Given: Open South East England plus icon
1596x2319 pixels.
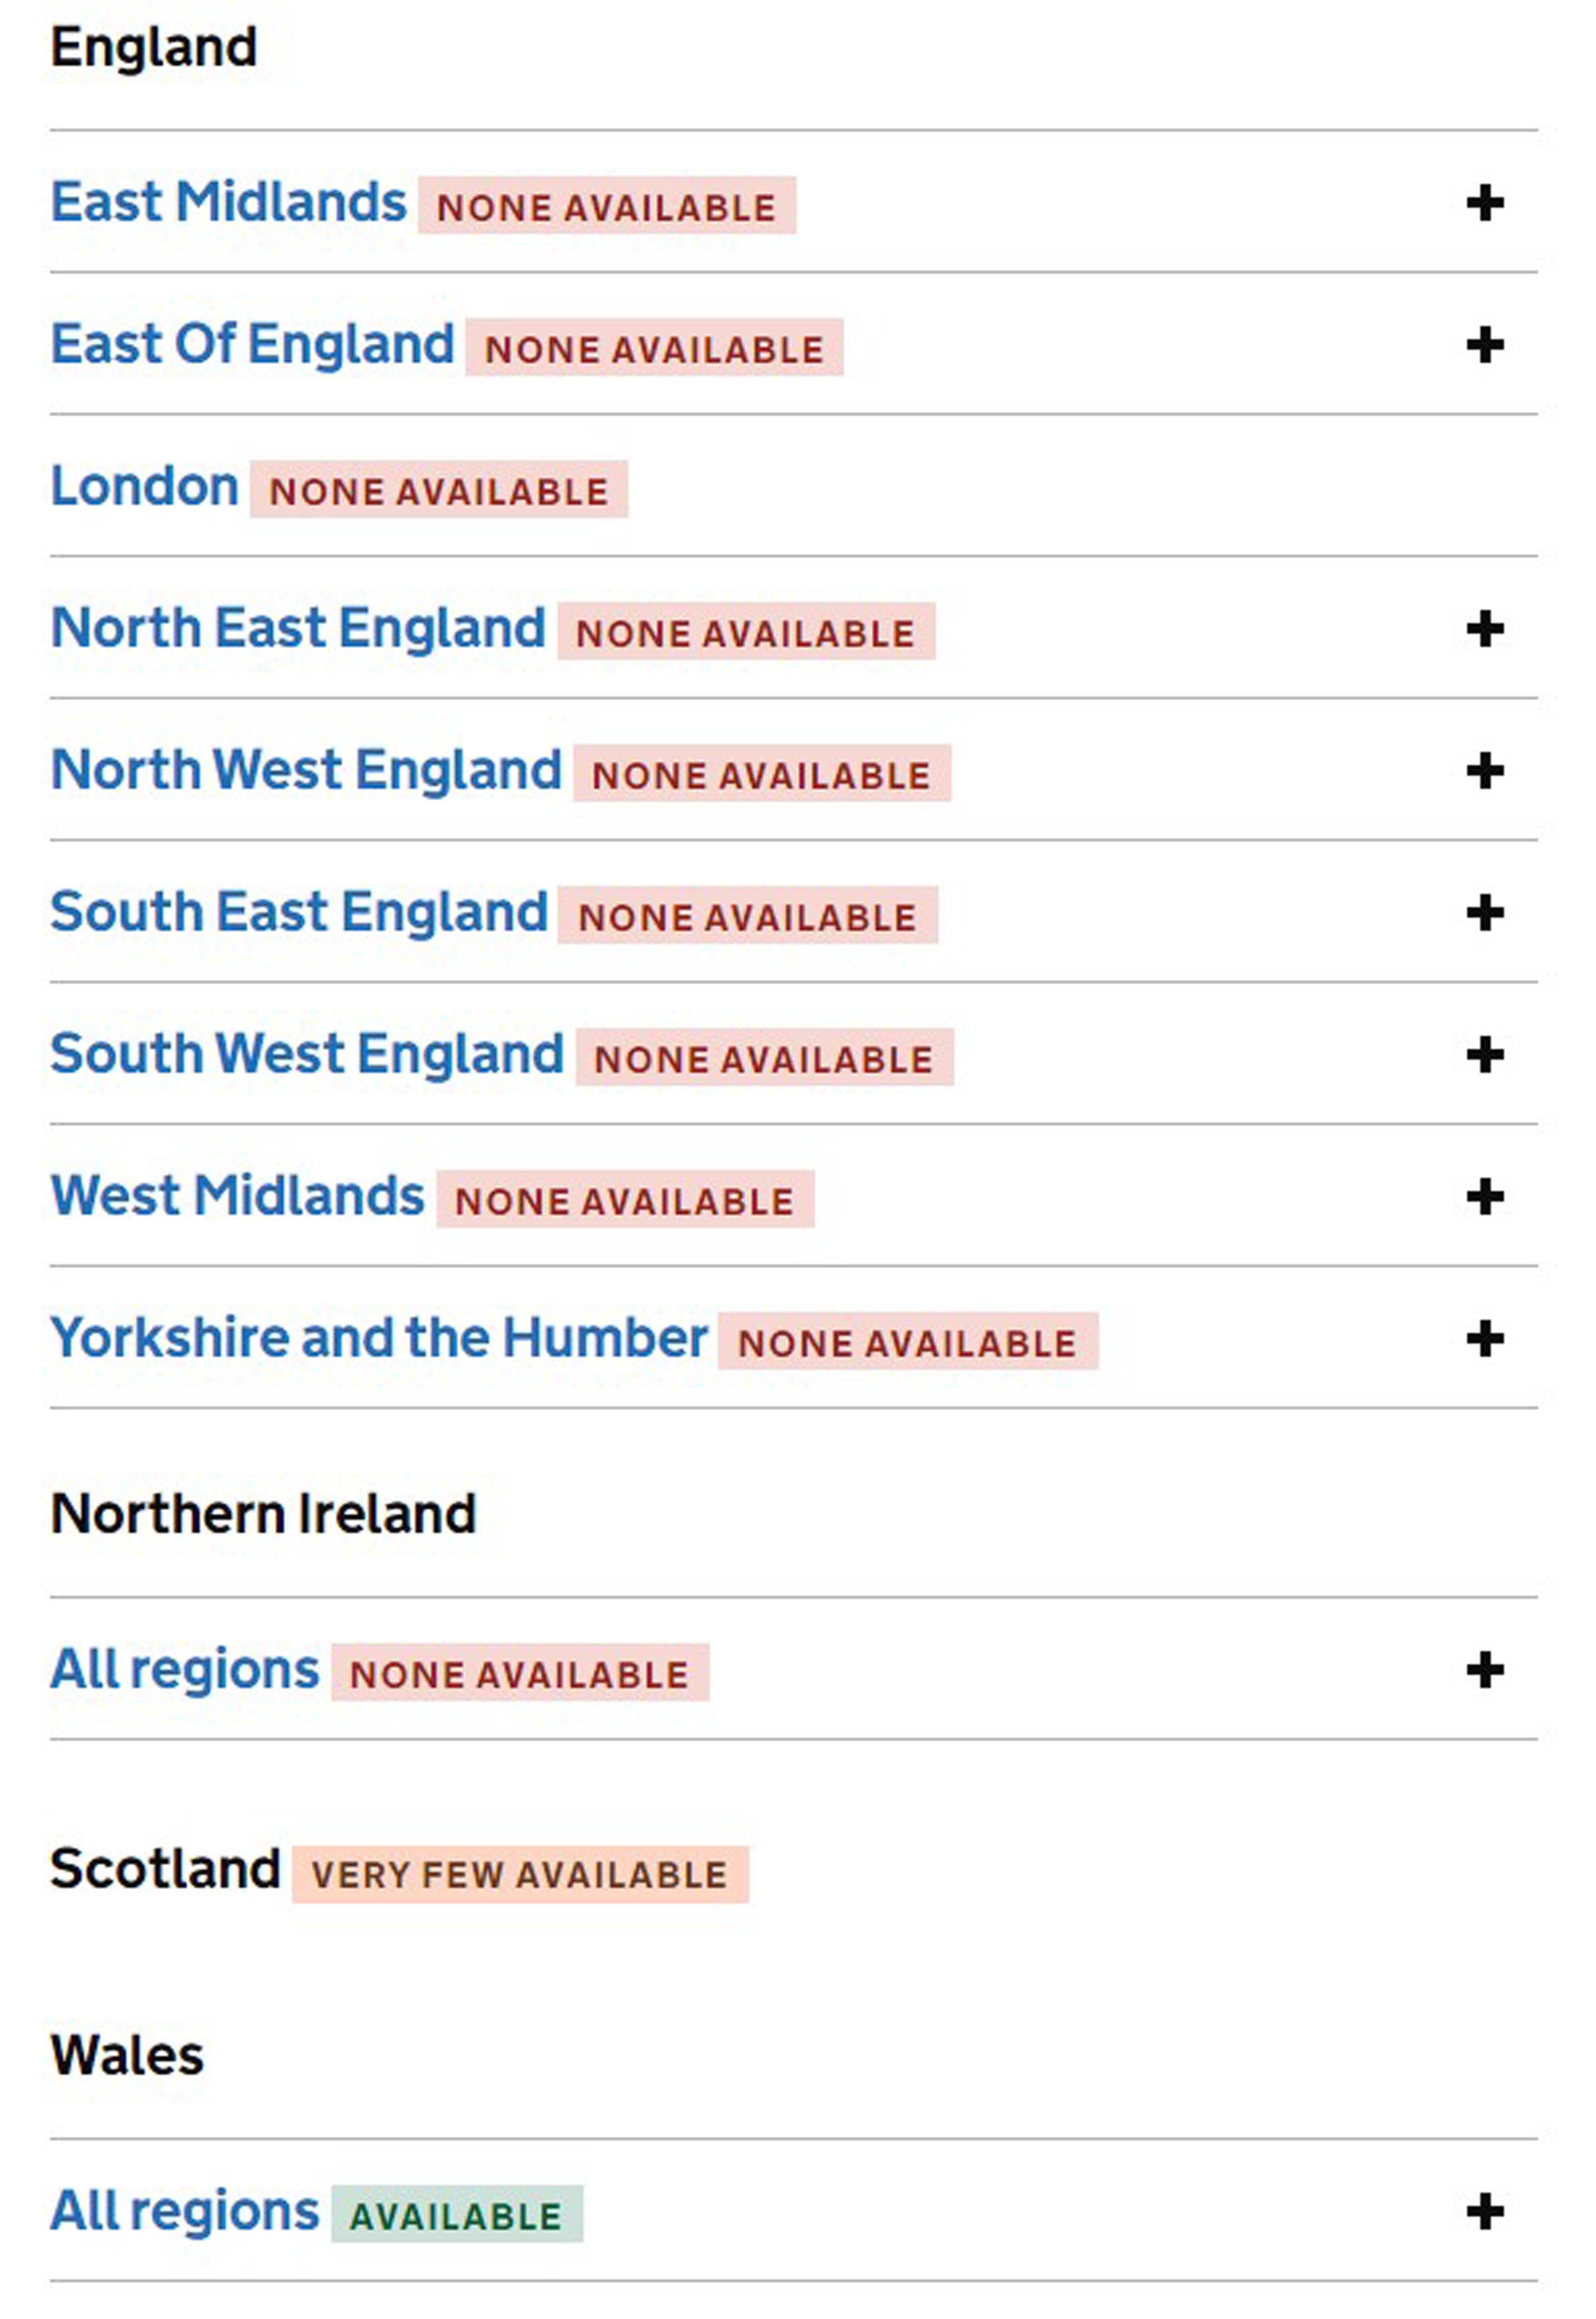Looking at the screenshot, I should pos(1485,913).
